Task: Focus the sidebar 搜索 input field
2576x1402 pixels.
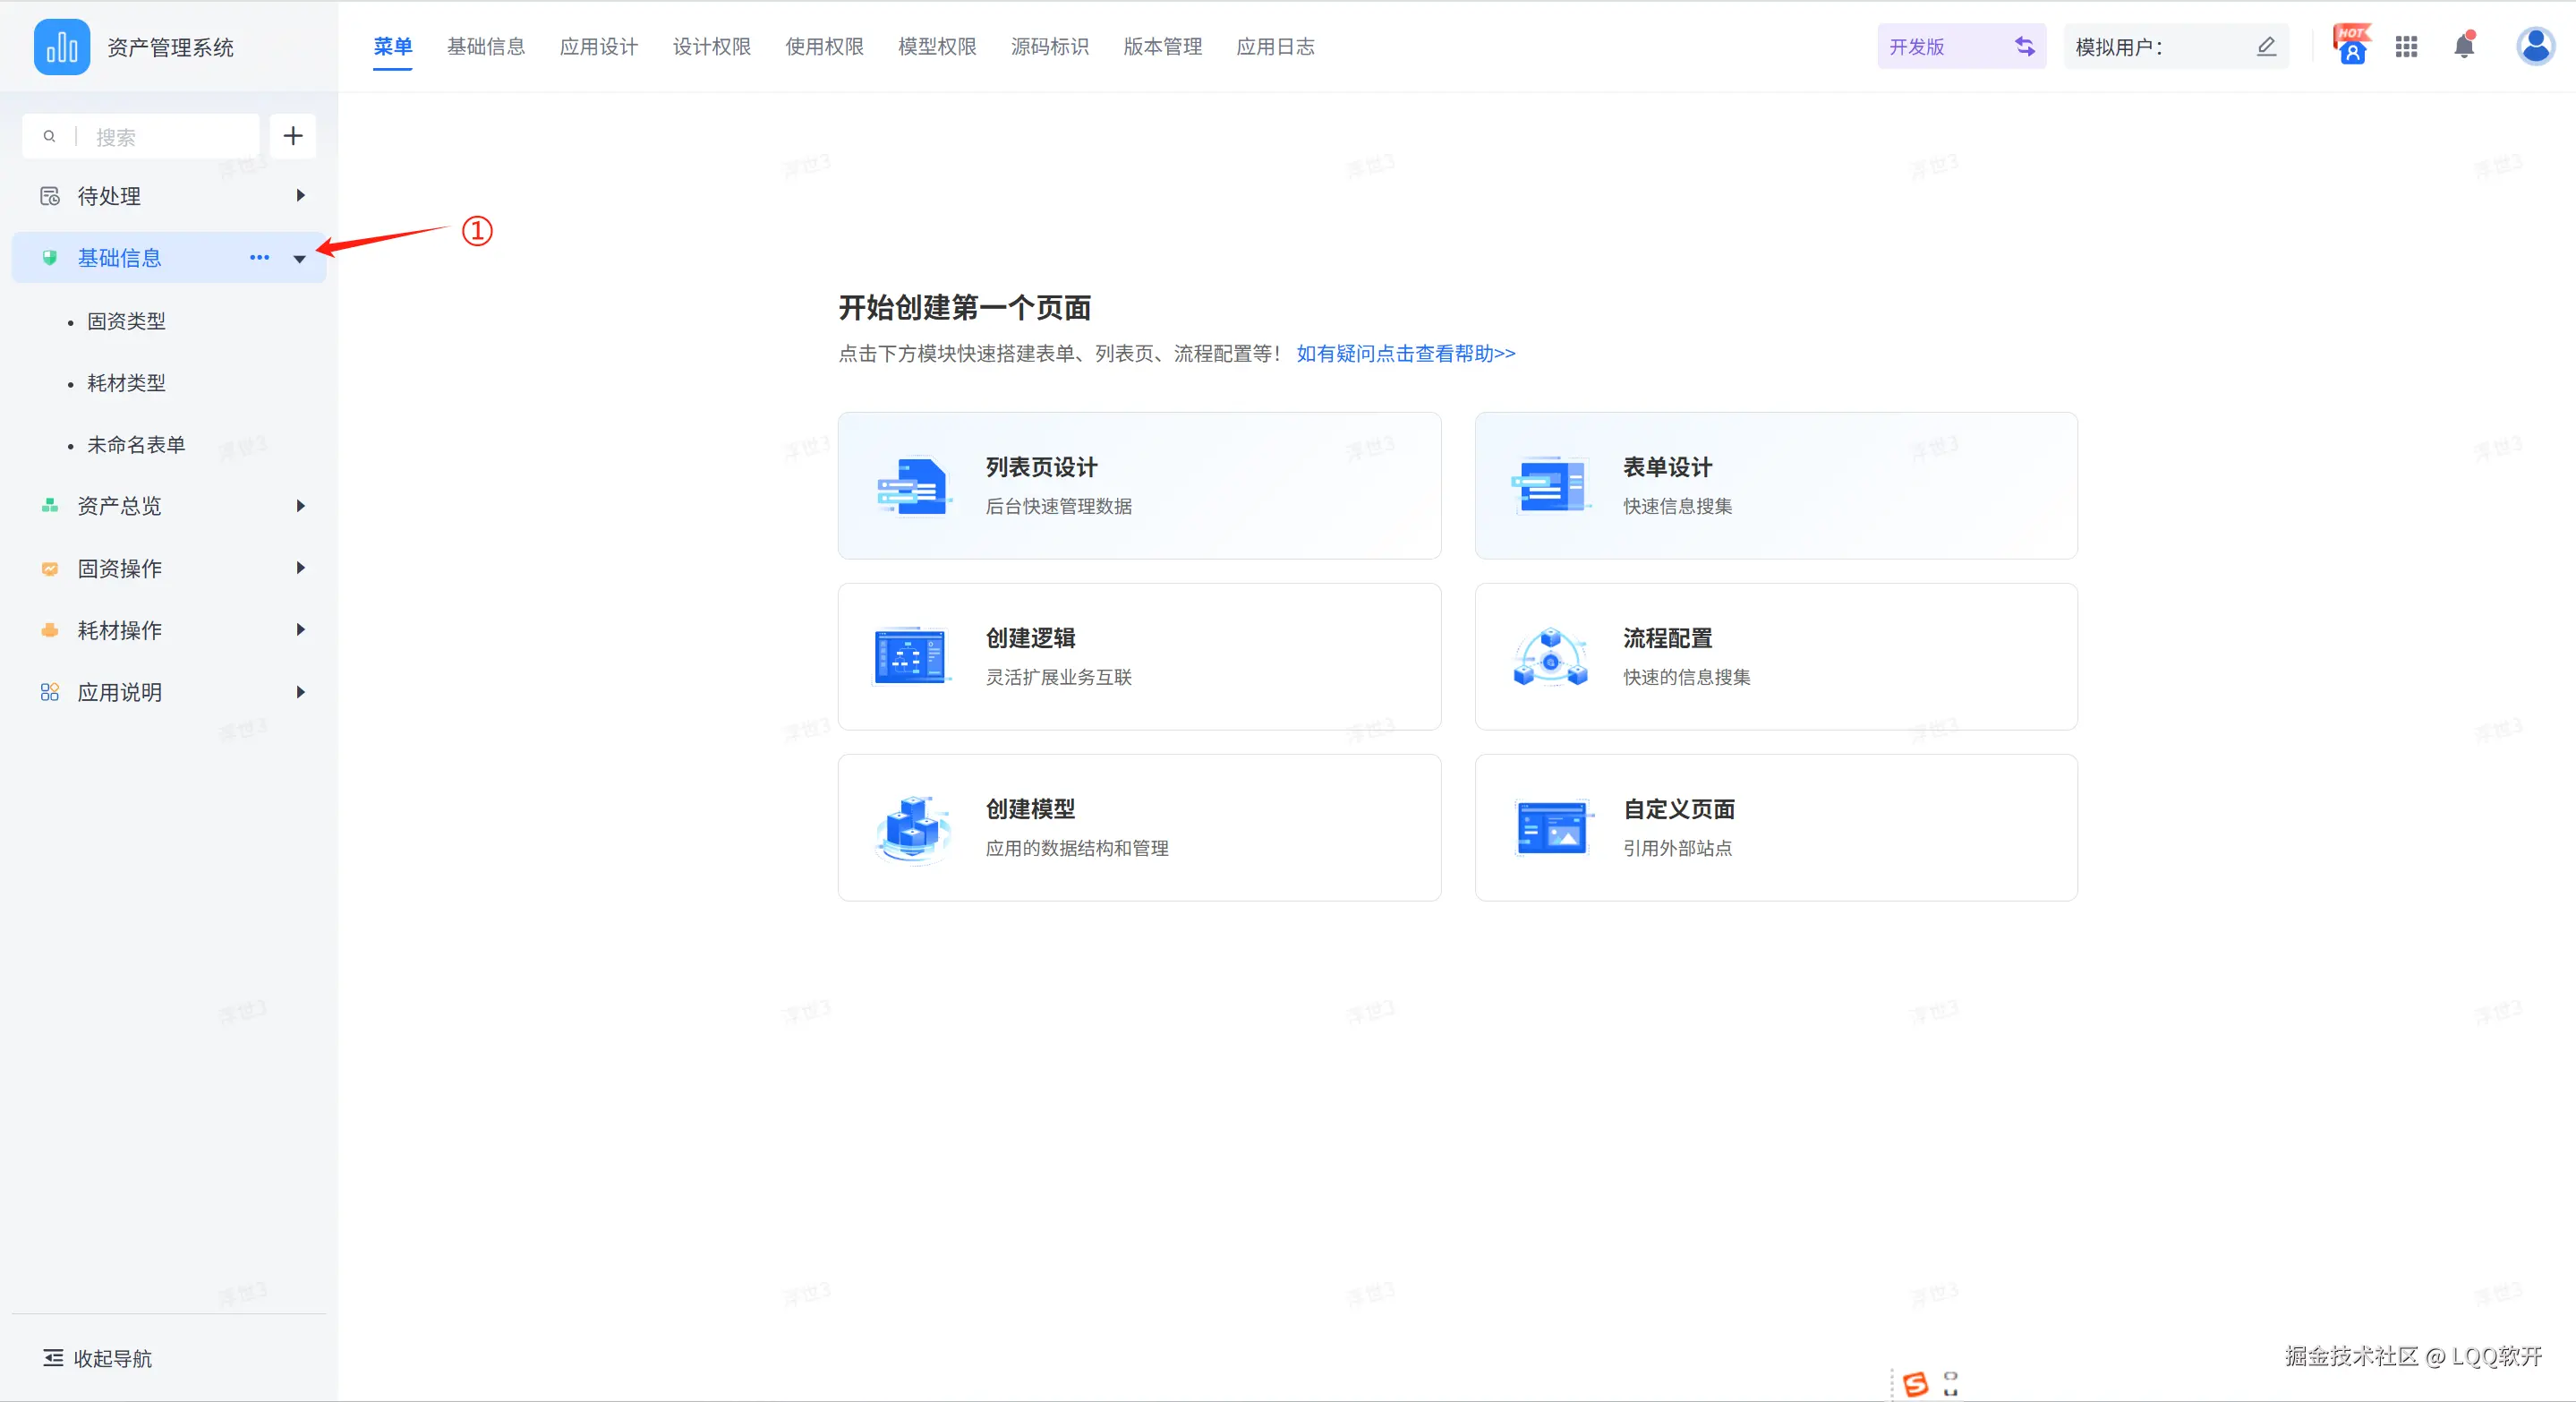Action: click(x=170, y=137)
